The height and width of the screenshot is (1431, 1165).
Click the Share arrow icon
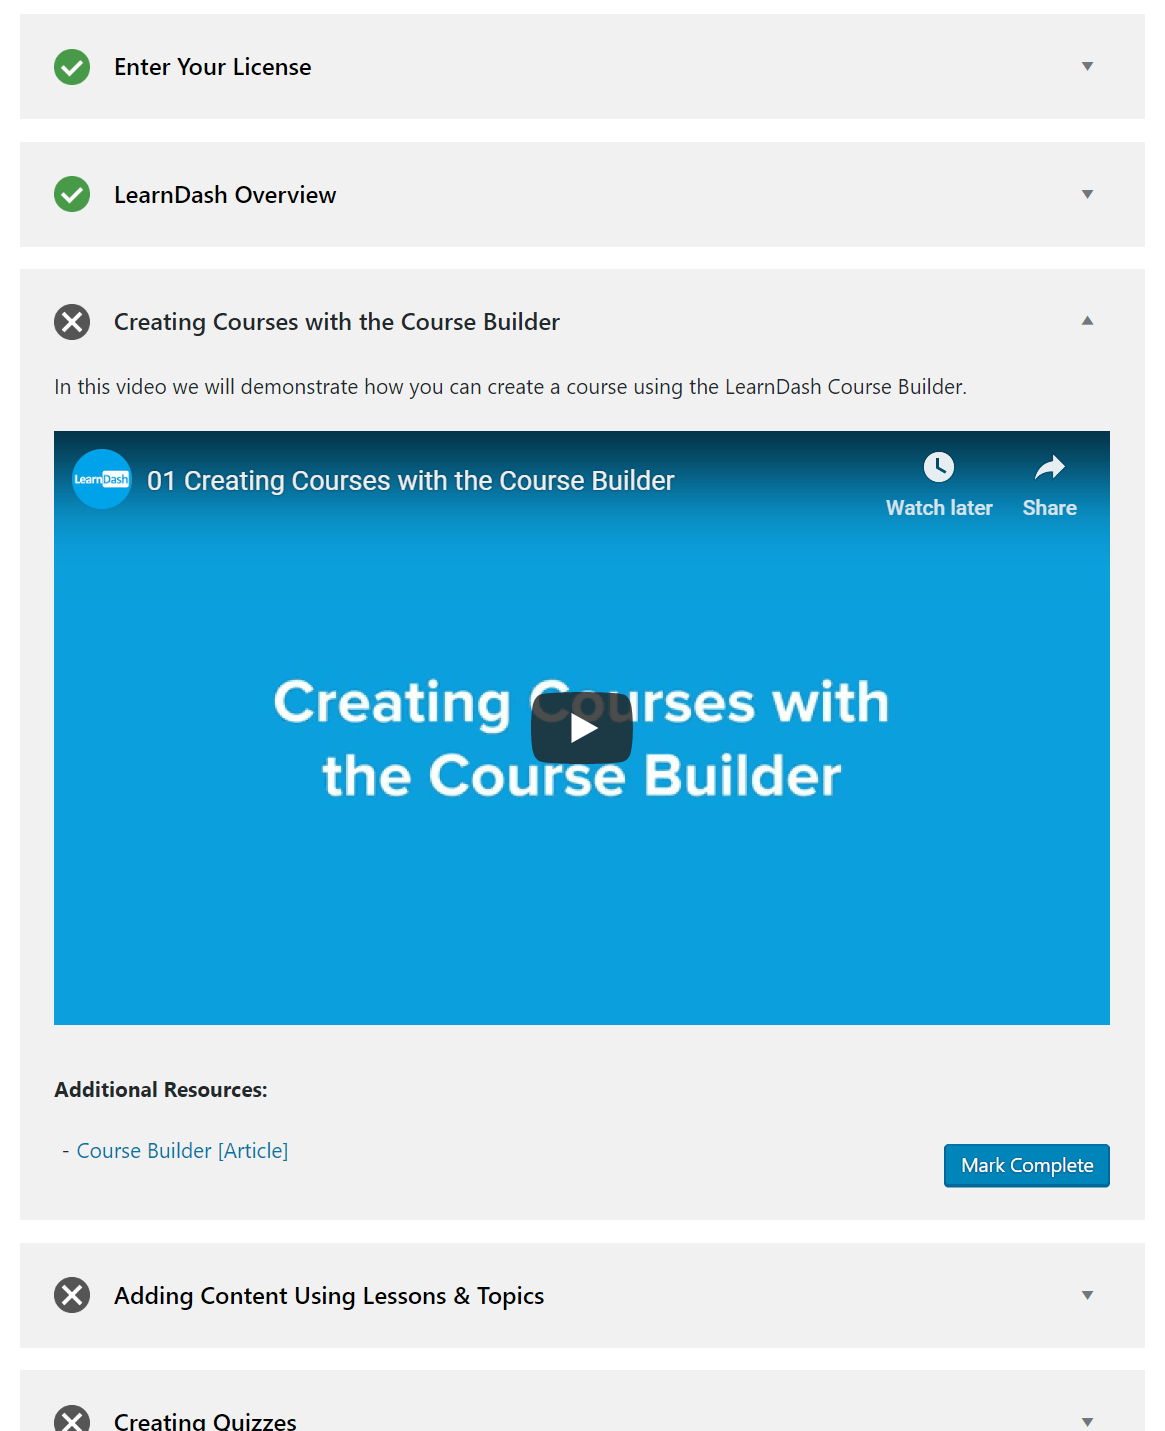click(1049, 467)
